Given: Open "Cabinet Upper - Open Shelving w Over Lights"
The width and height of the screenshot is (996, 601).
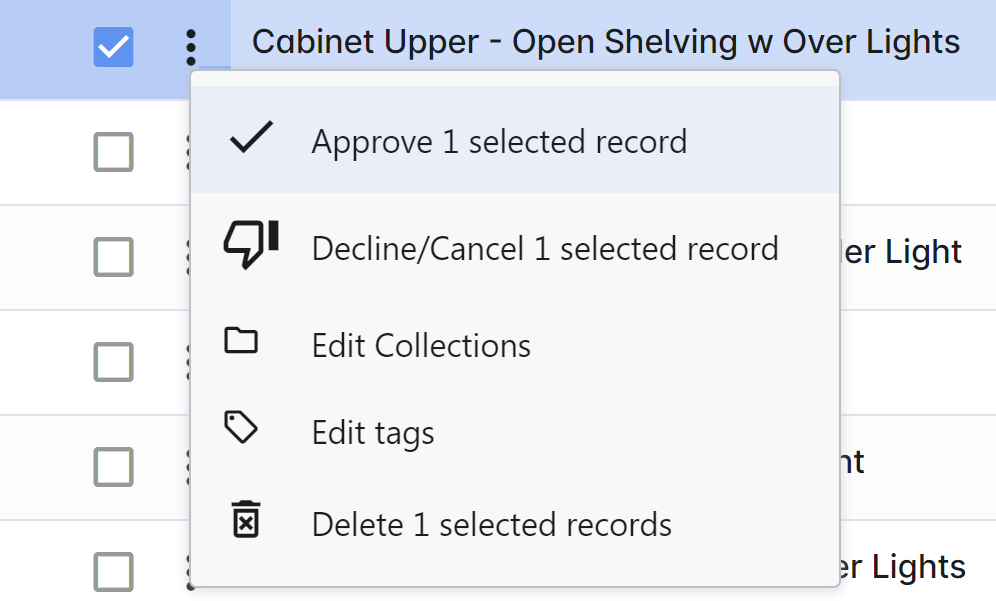Looking at the screenshot, I should tap(605, 42).
